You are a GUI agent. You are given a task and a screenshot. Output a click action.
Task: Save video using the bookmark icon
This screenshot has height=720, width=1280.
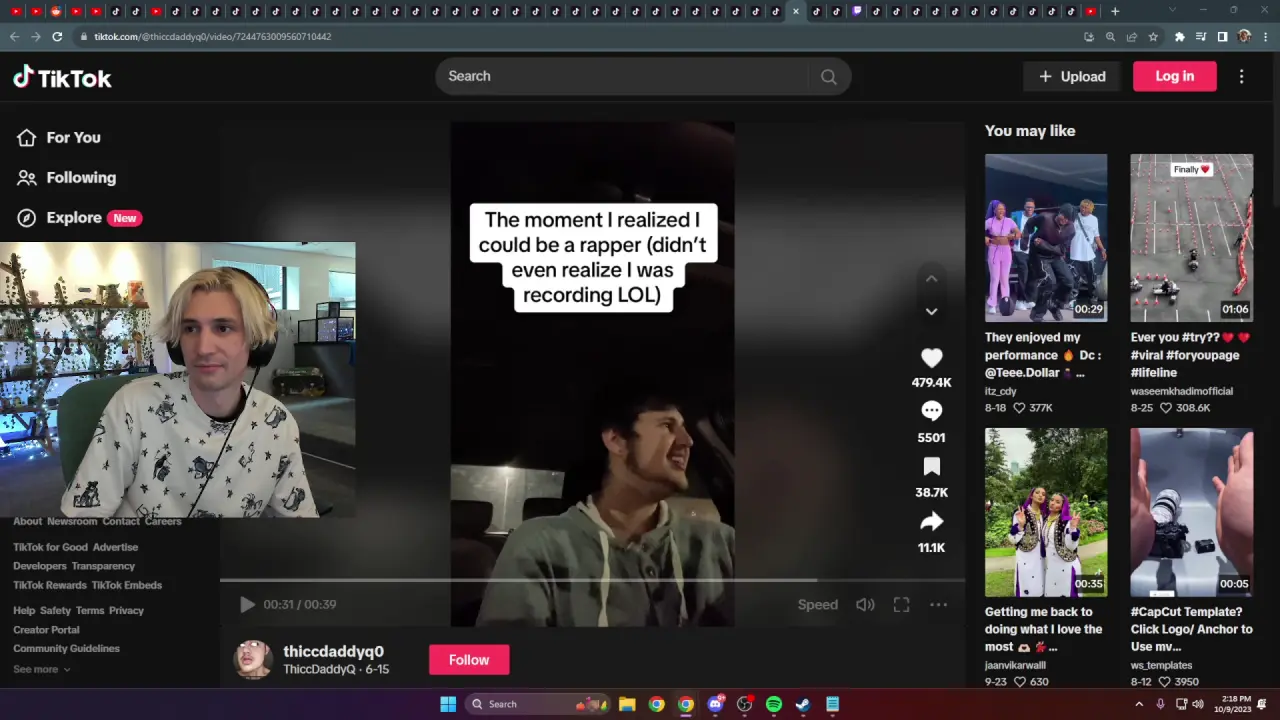(x=931, y=467)
